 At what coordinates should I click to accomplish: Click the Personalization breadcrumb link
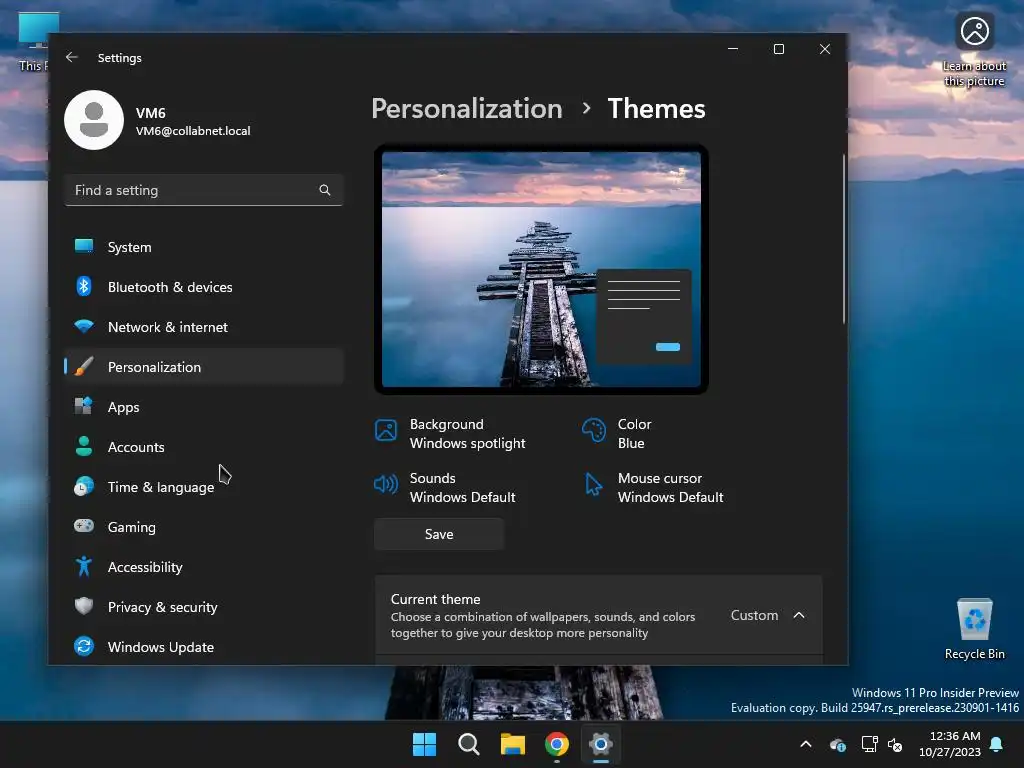pyautogui.click(x=467, y=108)
